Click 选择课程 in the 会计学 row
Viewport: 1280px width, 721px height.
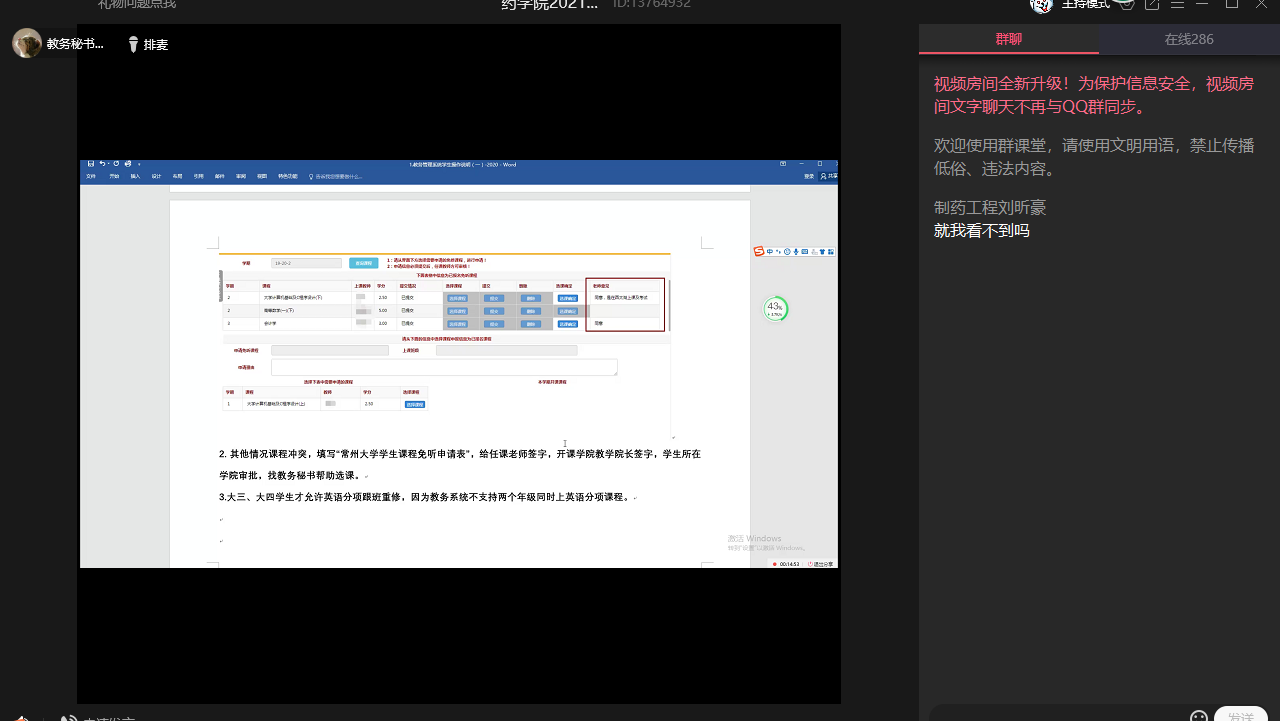(x=457, y=324)
